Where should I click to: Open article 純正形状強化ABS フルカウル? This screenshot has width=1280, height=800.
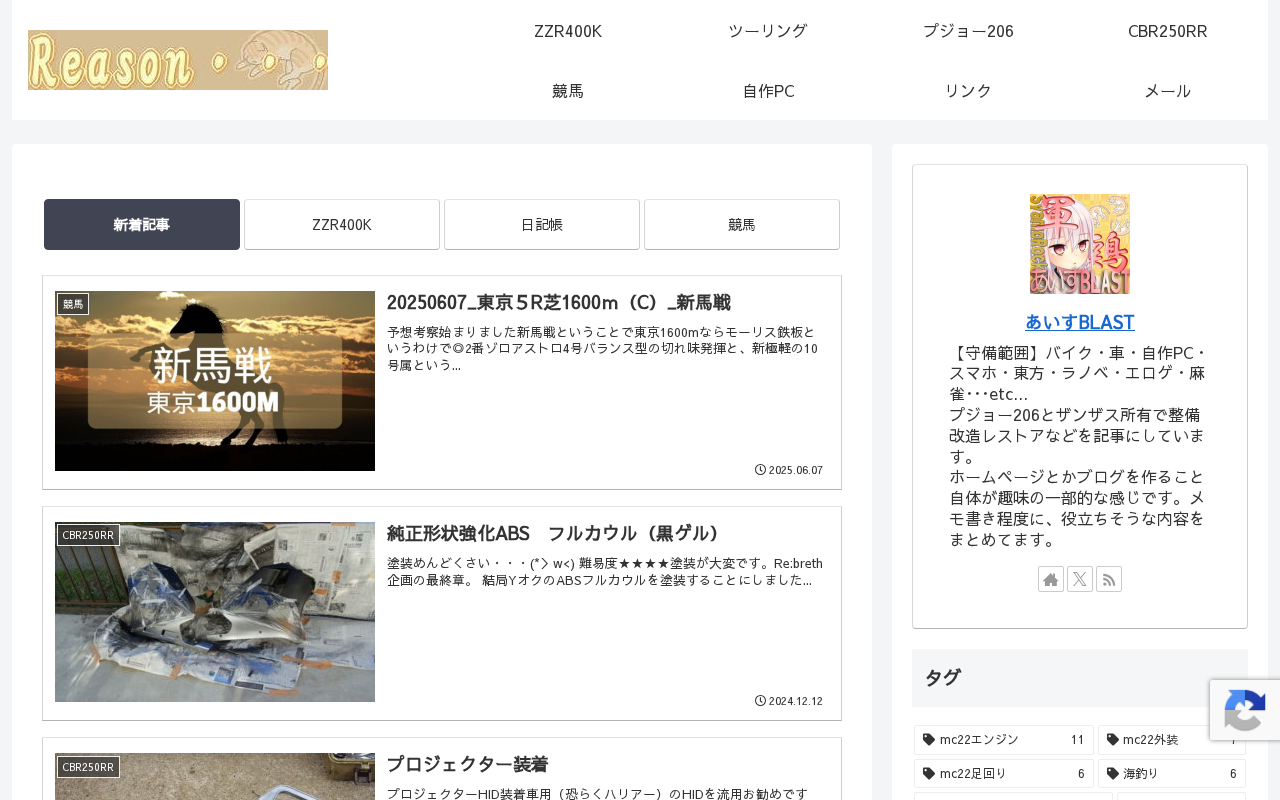point(554,533)
